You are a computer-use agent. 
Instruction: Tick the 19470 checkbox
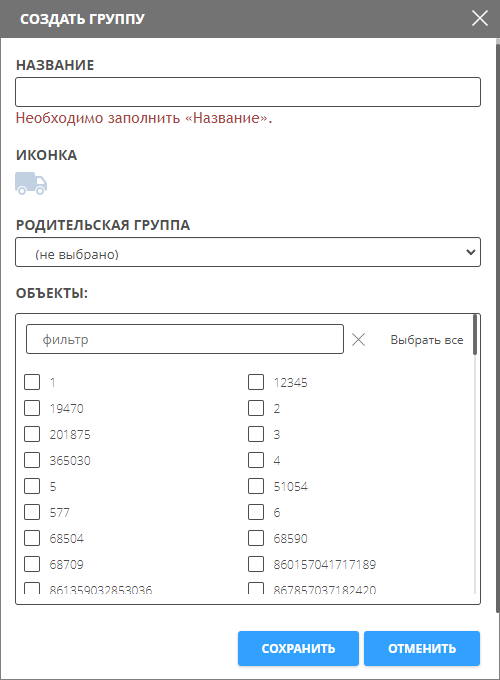pos(32,408)
